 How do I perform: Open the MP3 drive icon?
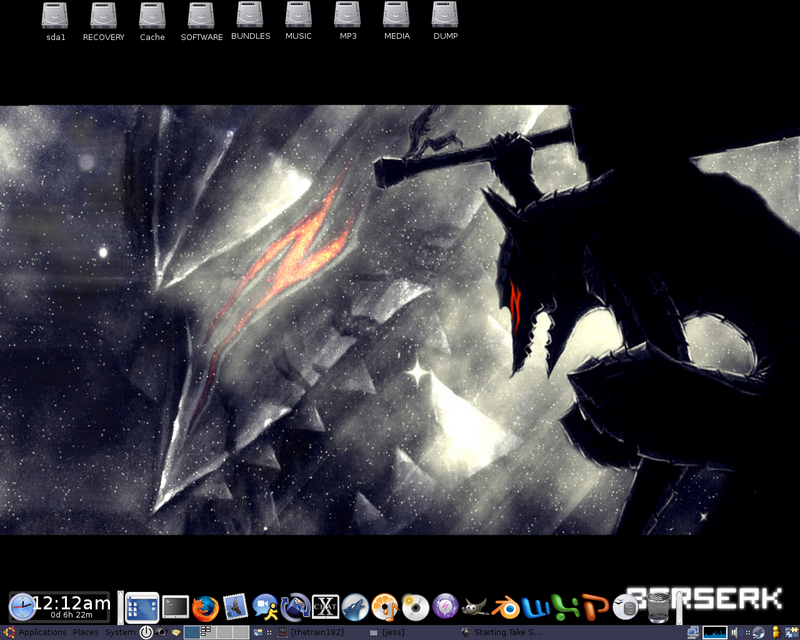pos(347,21)
